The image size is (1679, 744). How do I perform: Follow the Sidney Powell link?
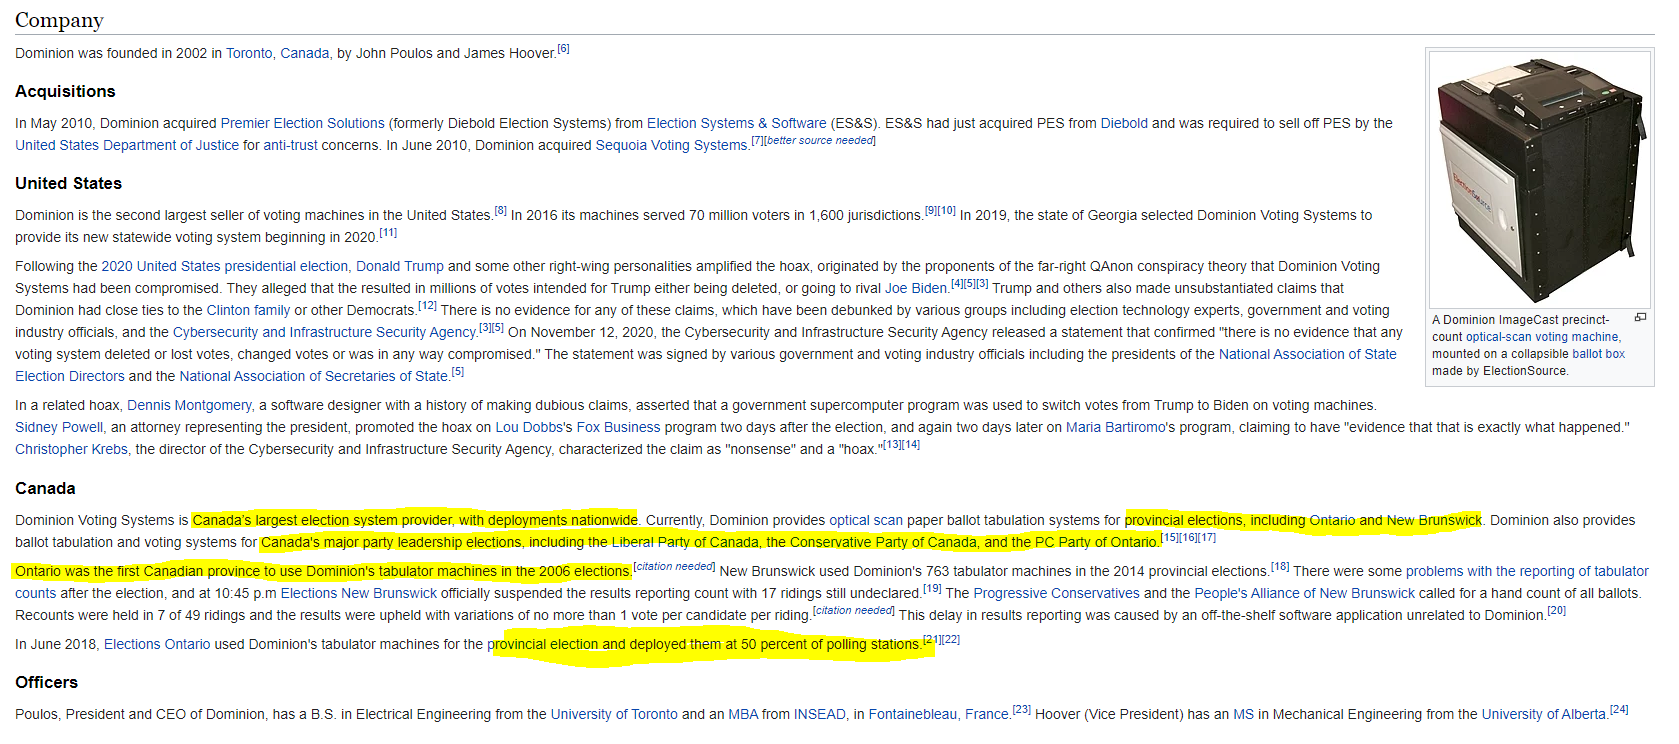[59, 427]
